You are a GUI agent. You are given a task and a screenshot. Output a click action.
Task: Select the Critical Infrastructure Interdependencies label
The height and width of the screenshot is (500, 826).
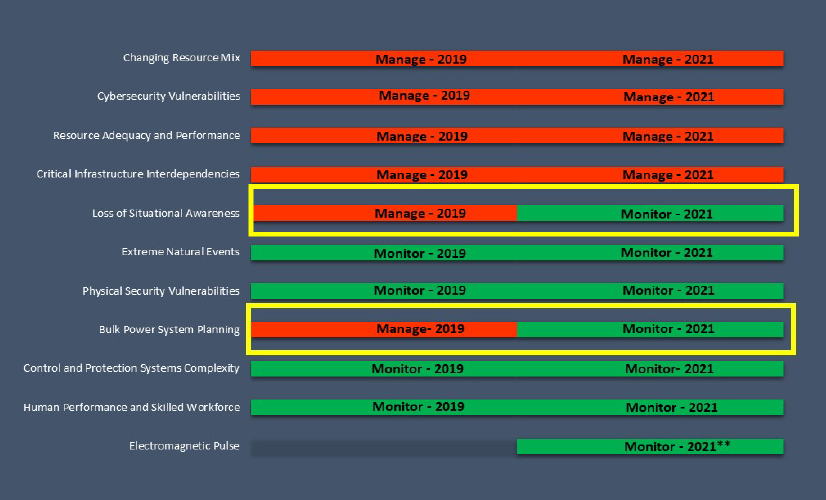coord(138,174)
